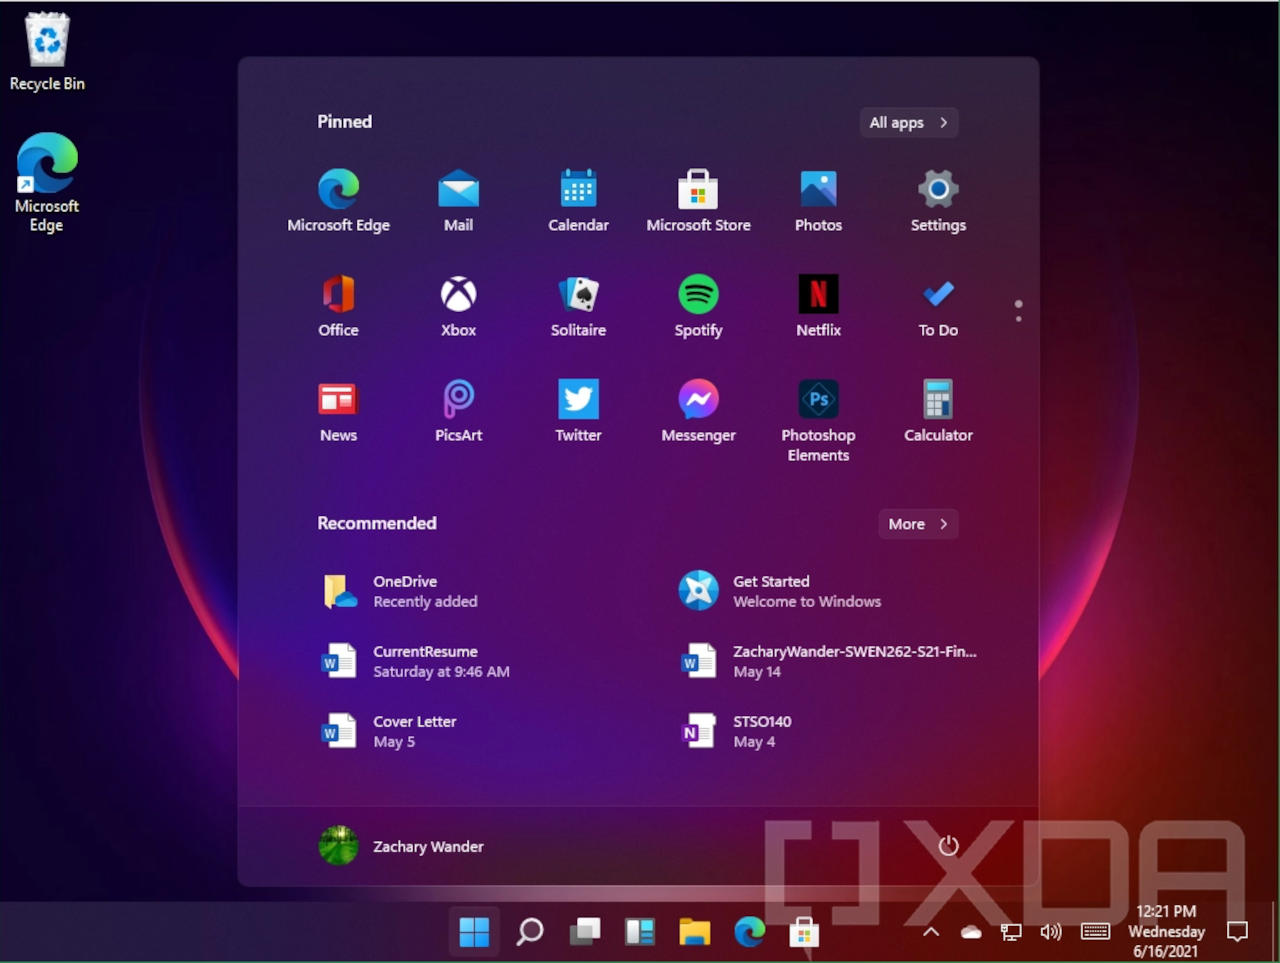The width and height of the screenshot is (1280, 963).
Task: Launch the Office app
Action: pyautogui.click(x=339, y=306)
